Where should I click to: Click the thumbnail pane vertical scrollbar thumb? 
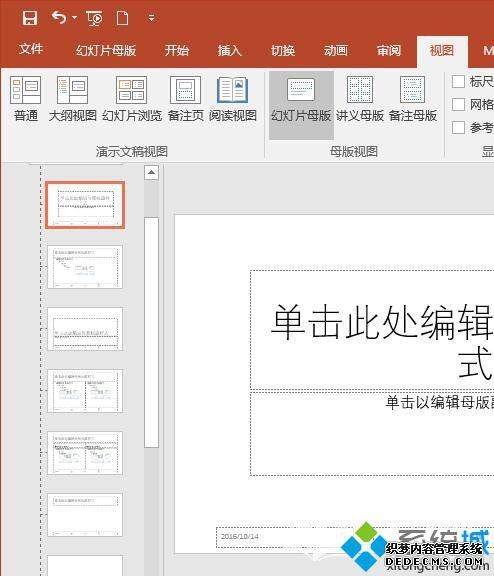coord(151,332)
